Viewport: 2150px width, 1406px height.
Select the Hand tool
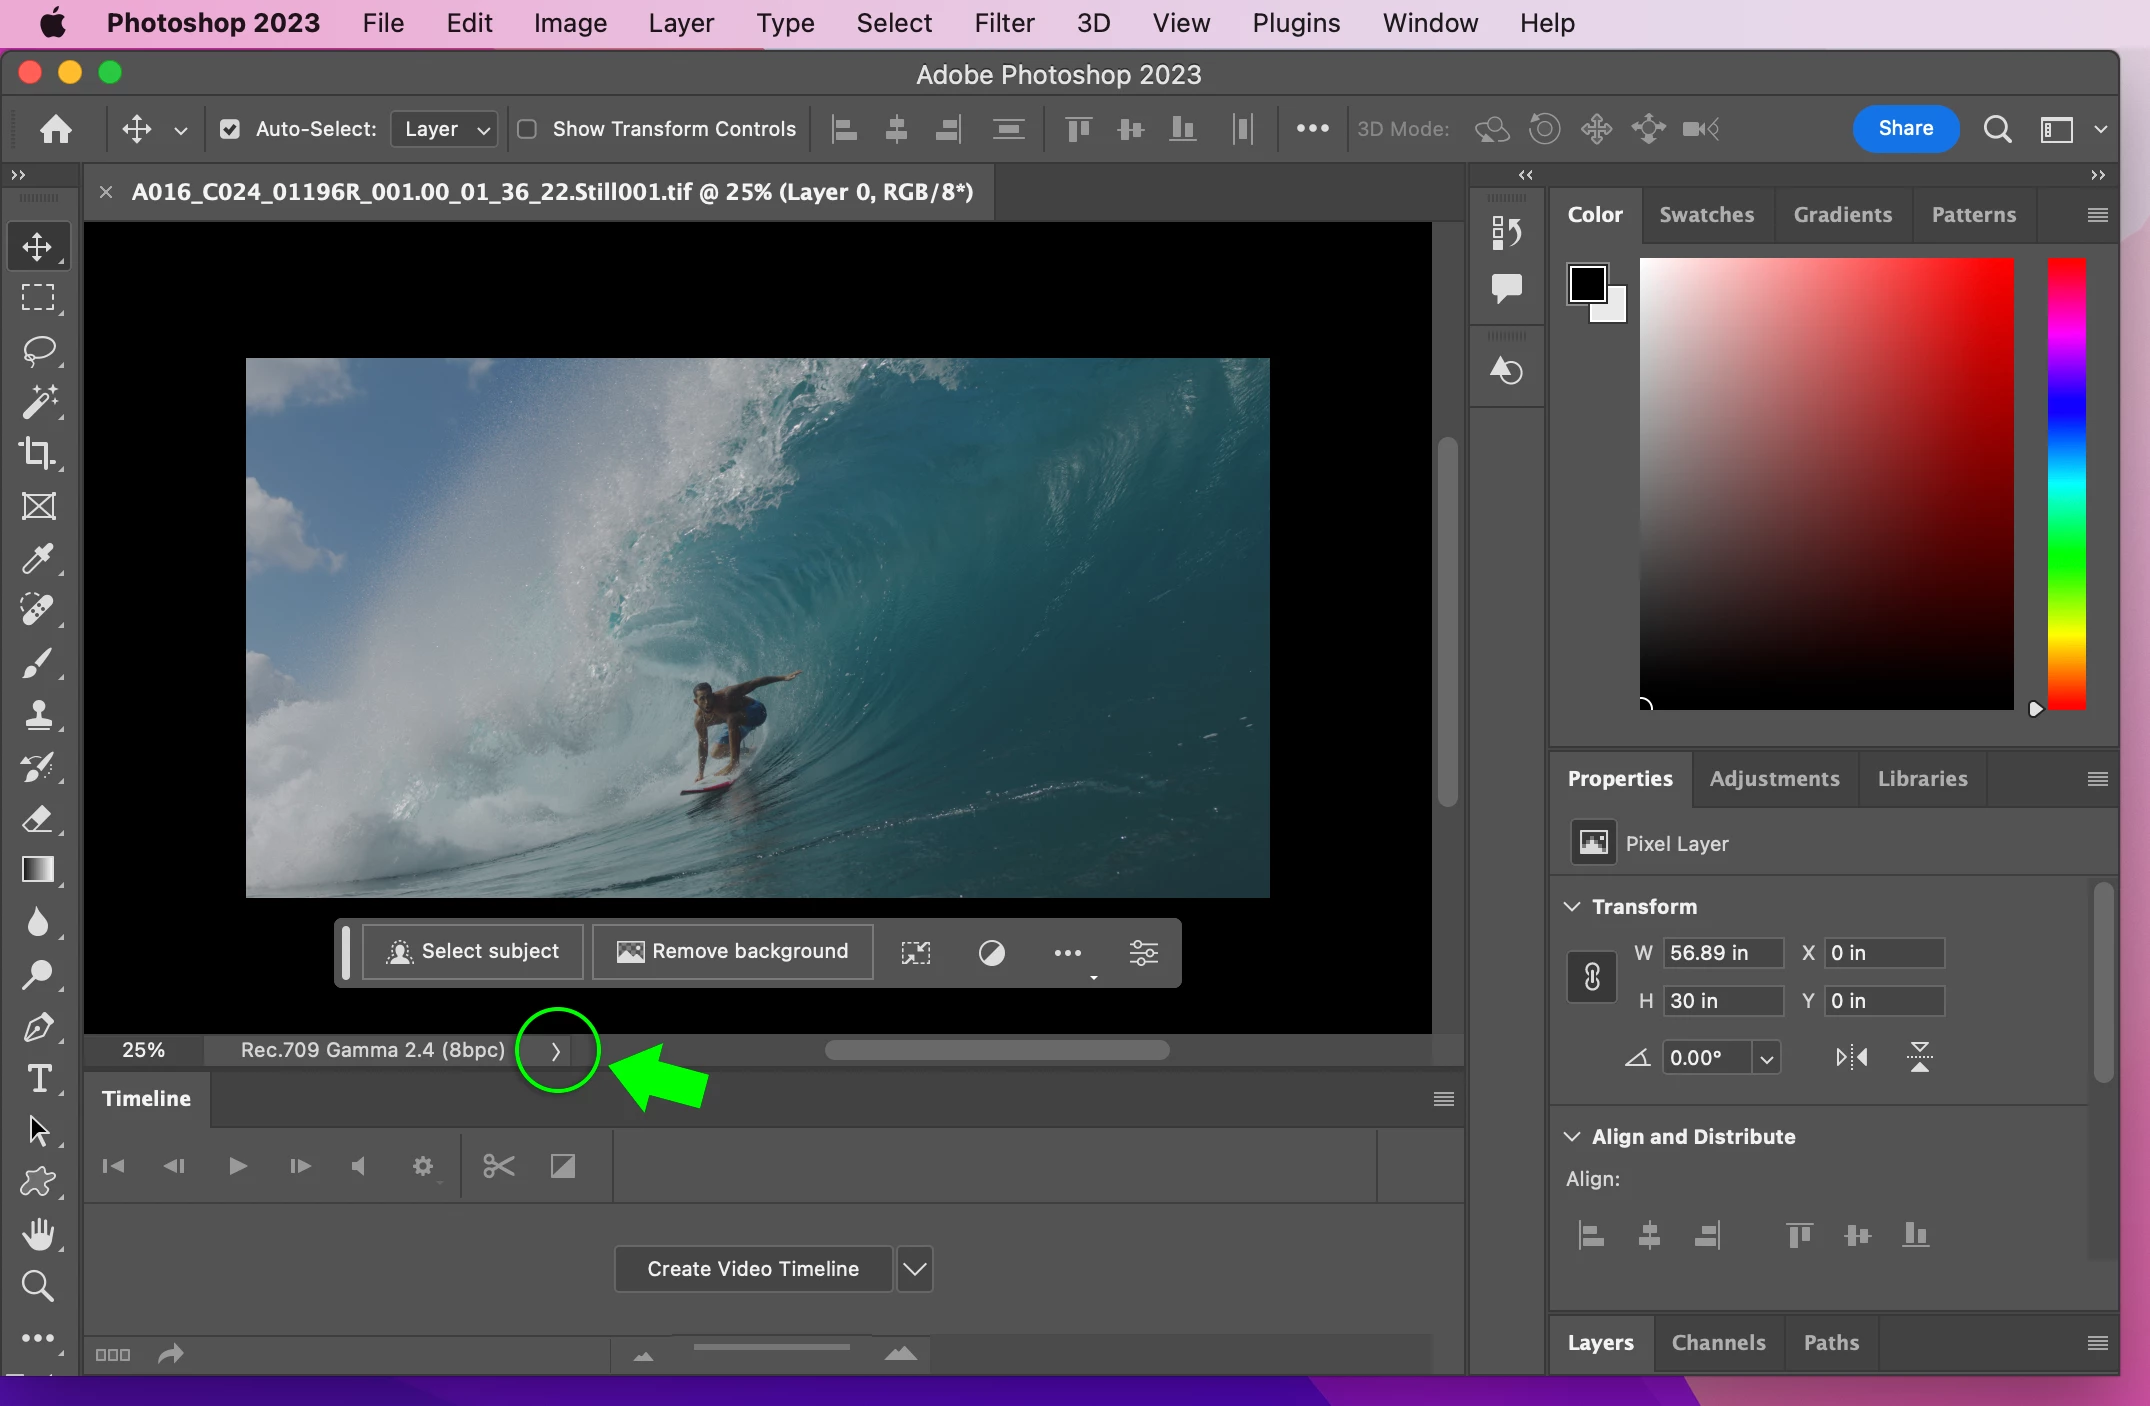tap(38, 1234)
